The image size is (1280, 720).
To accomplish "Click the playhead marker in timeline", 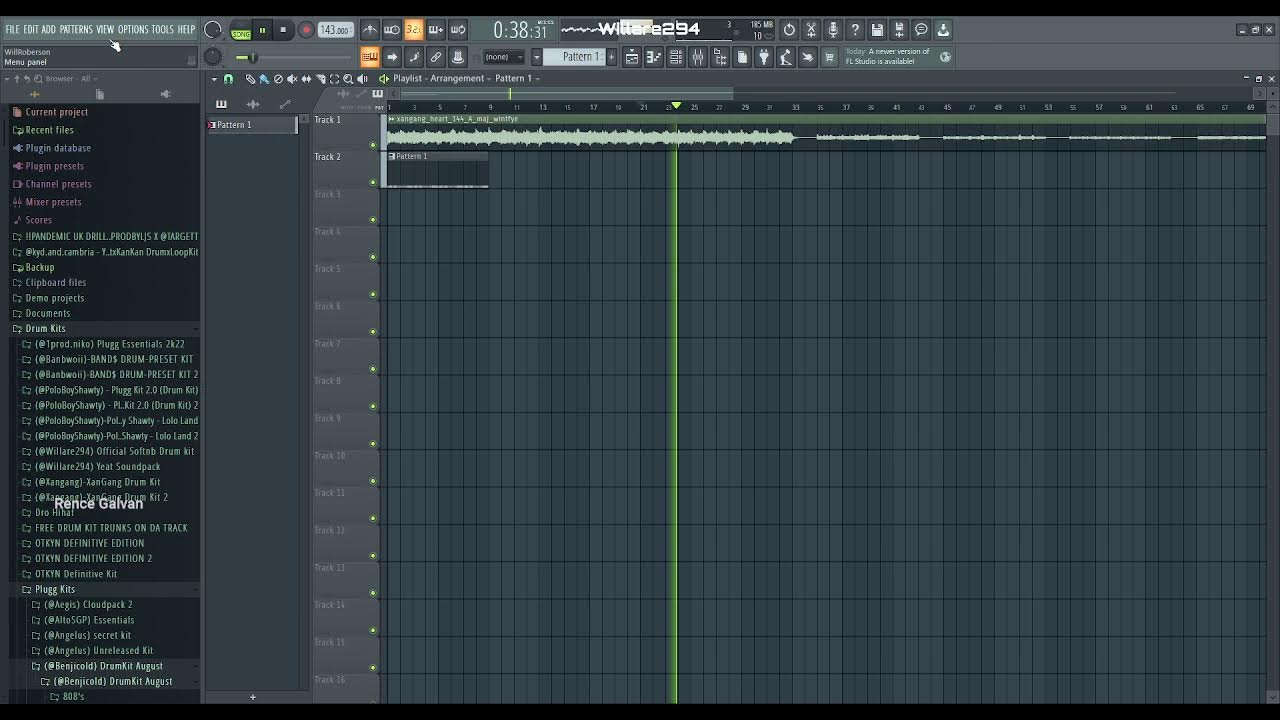I will point(676,105).
